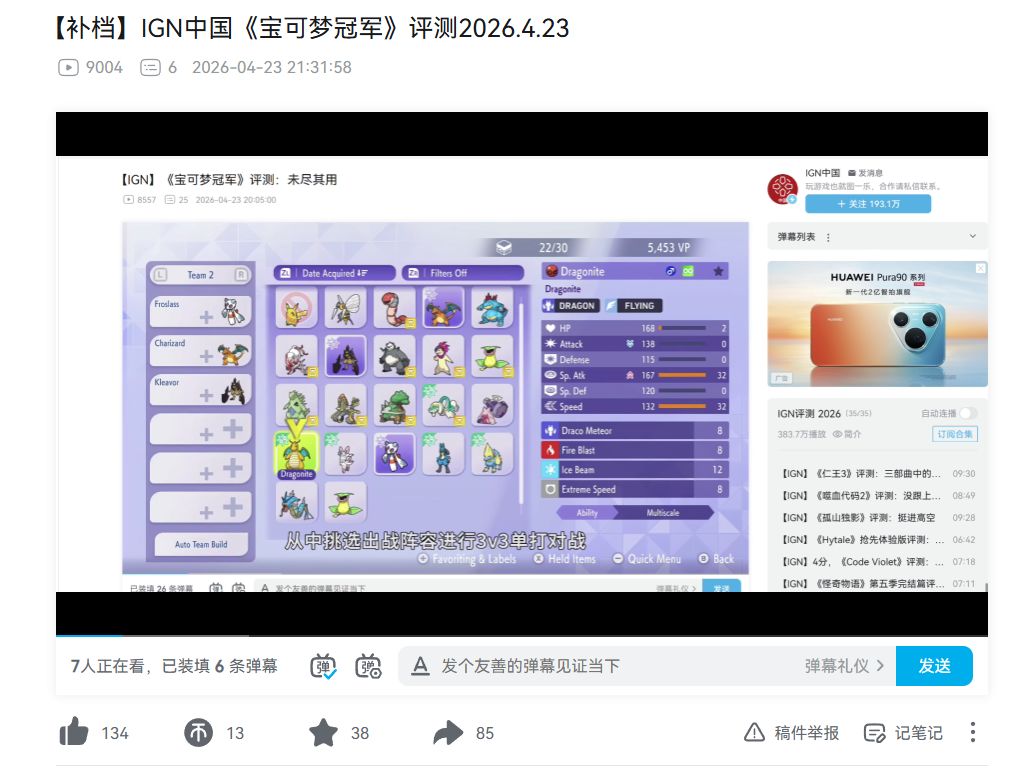Click the box storage icon beside 22/30
Viewport: 1019px width, 778px height.
click(504, 248)
